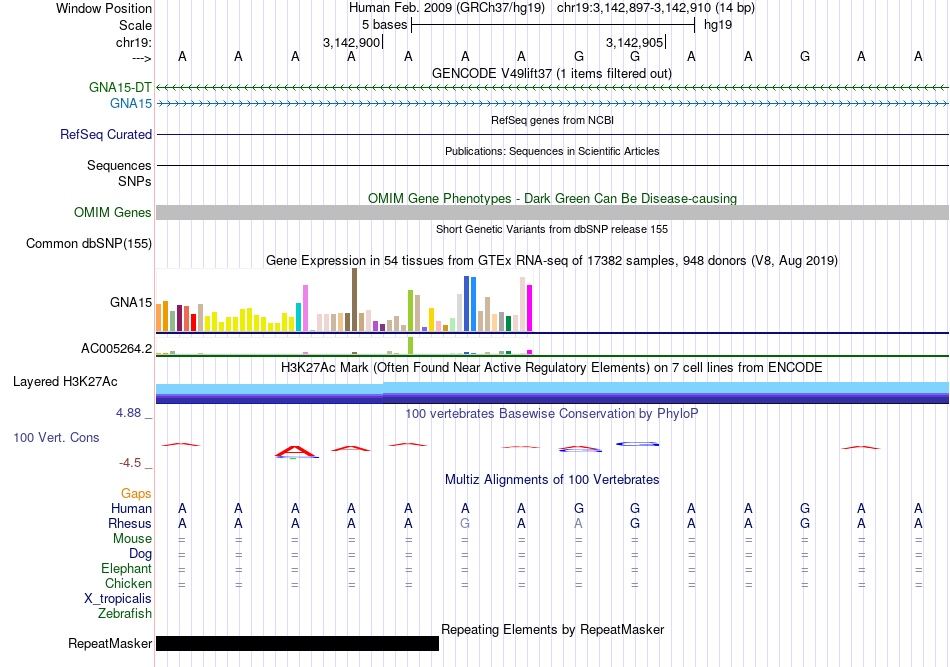Select the Dog species label
Image resolution: width=950 pixels, height=667 pixels.
point(141,554)
